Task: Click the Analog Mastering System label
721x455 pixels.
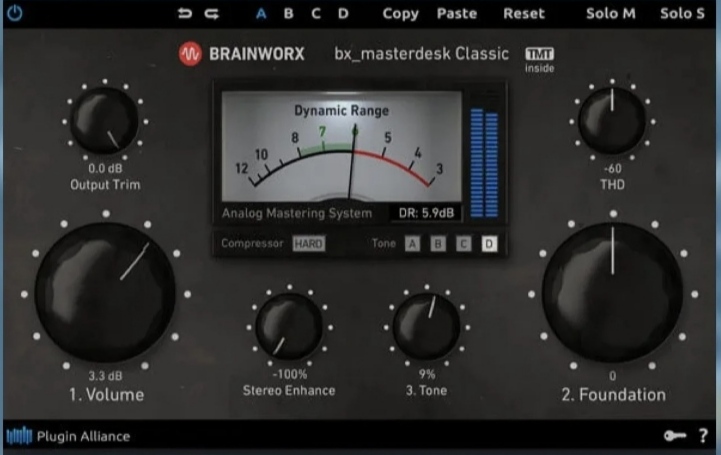Action: pos(297,213)
